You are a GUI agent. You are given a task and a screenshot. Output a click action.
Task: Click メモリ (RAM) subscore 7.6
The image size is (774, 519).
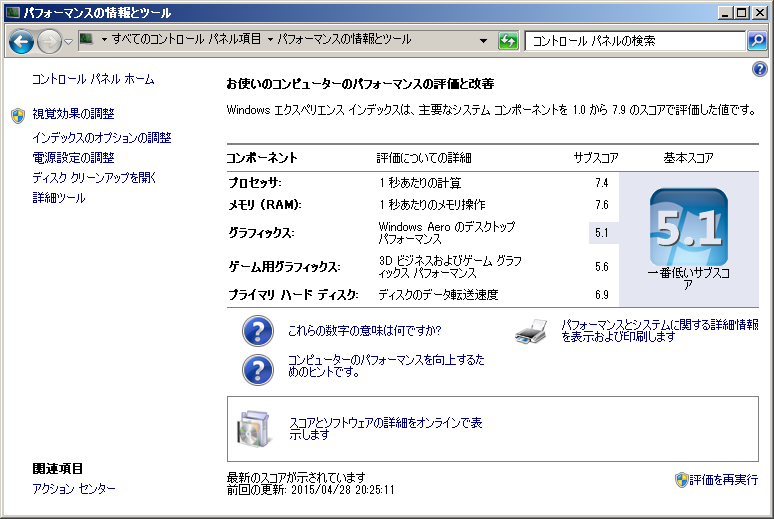pos(601,204)
